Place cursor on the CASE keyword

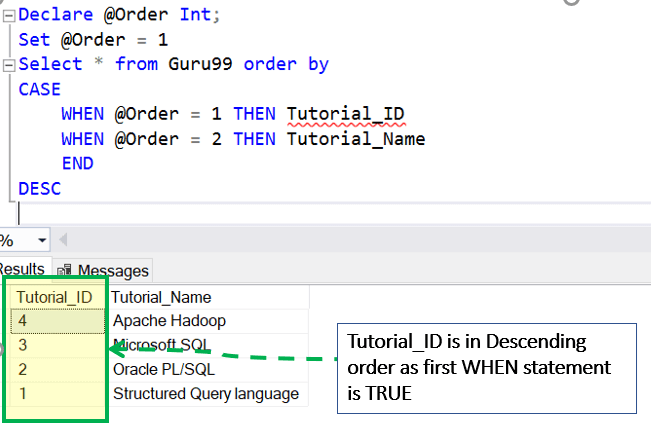click(x=39, y=89)
